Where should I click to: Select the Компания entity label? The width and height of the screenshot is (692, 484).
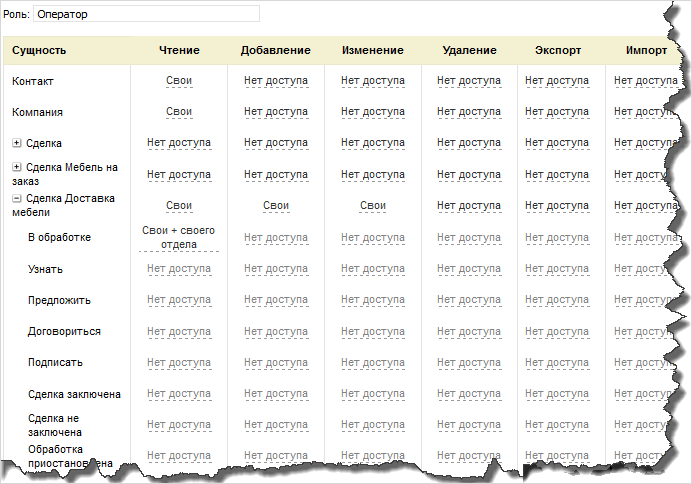(x=37, y=112)
